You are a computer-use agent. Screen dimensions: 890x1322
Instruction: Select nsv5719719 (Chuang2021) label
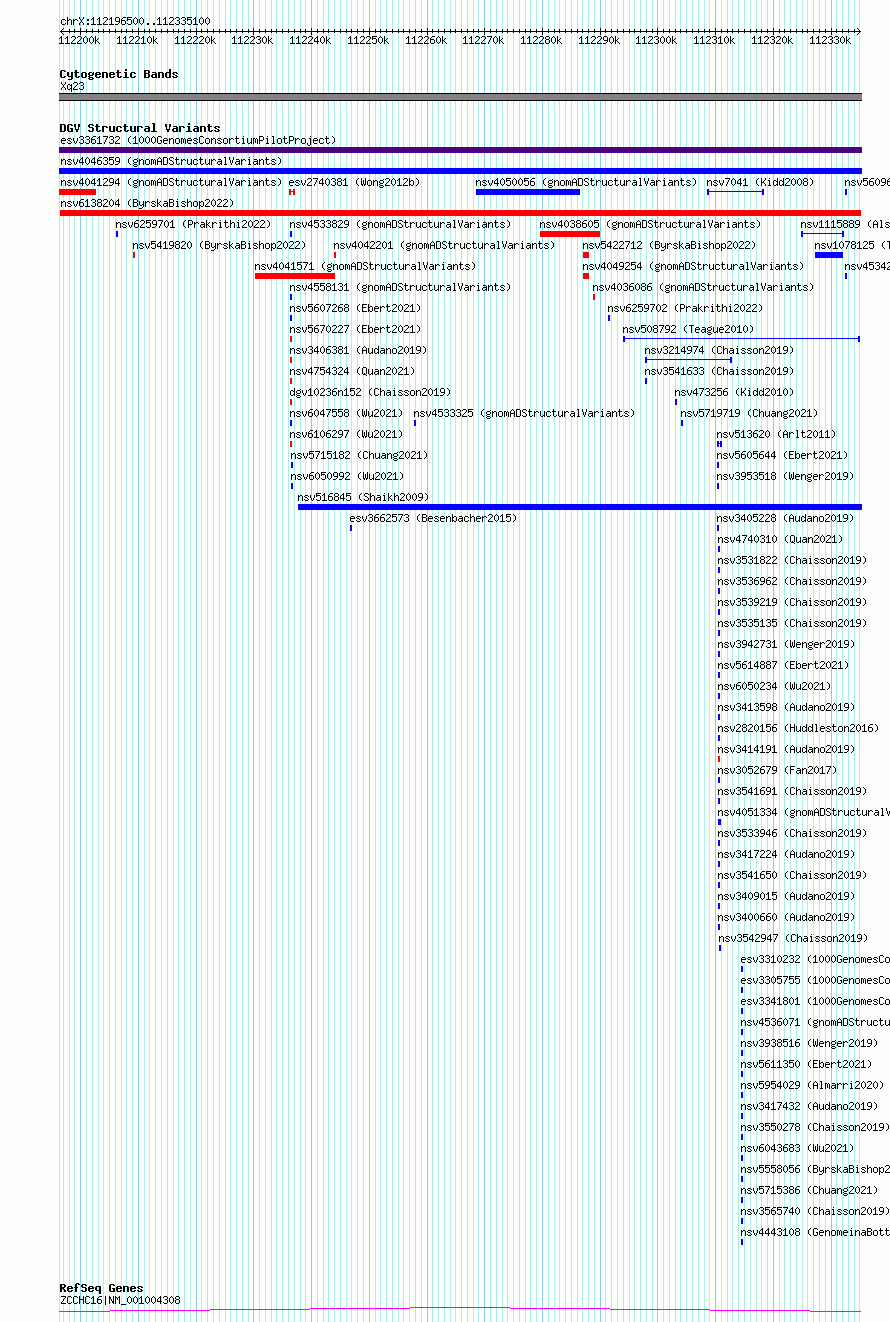pyautogui.click(x=749, y=414)
